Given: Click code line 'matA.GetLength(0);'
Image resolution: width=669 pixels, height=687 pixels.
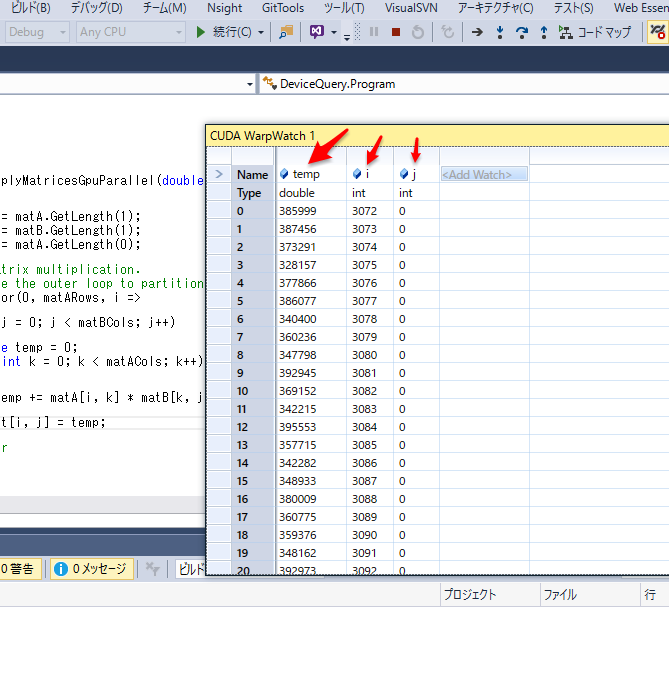Looking at the screenshot, I should 78,244.
